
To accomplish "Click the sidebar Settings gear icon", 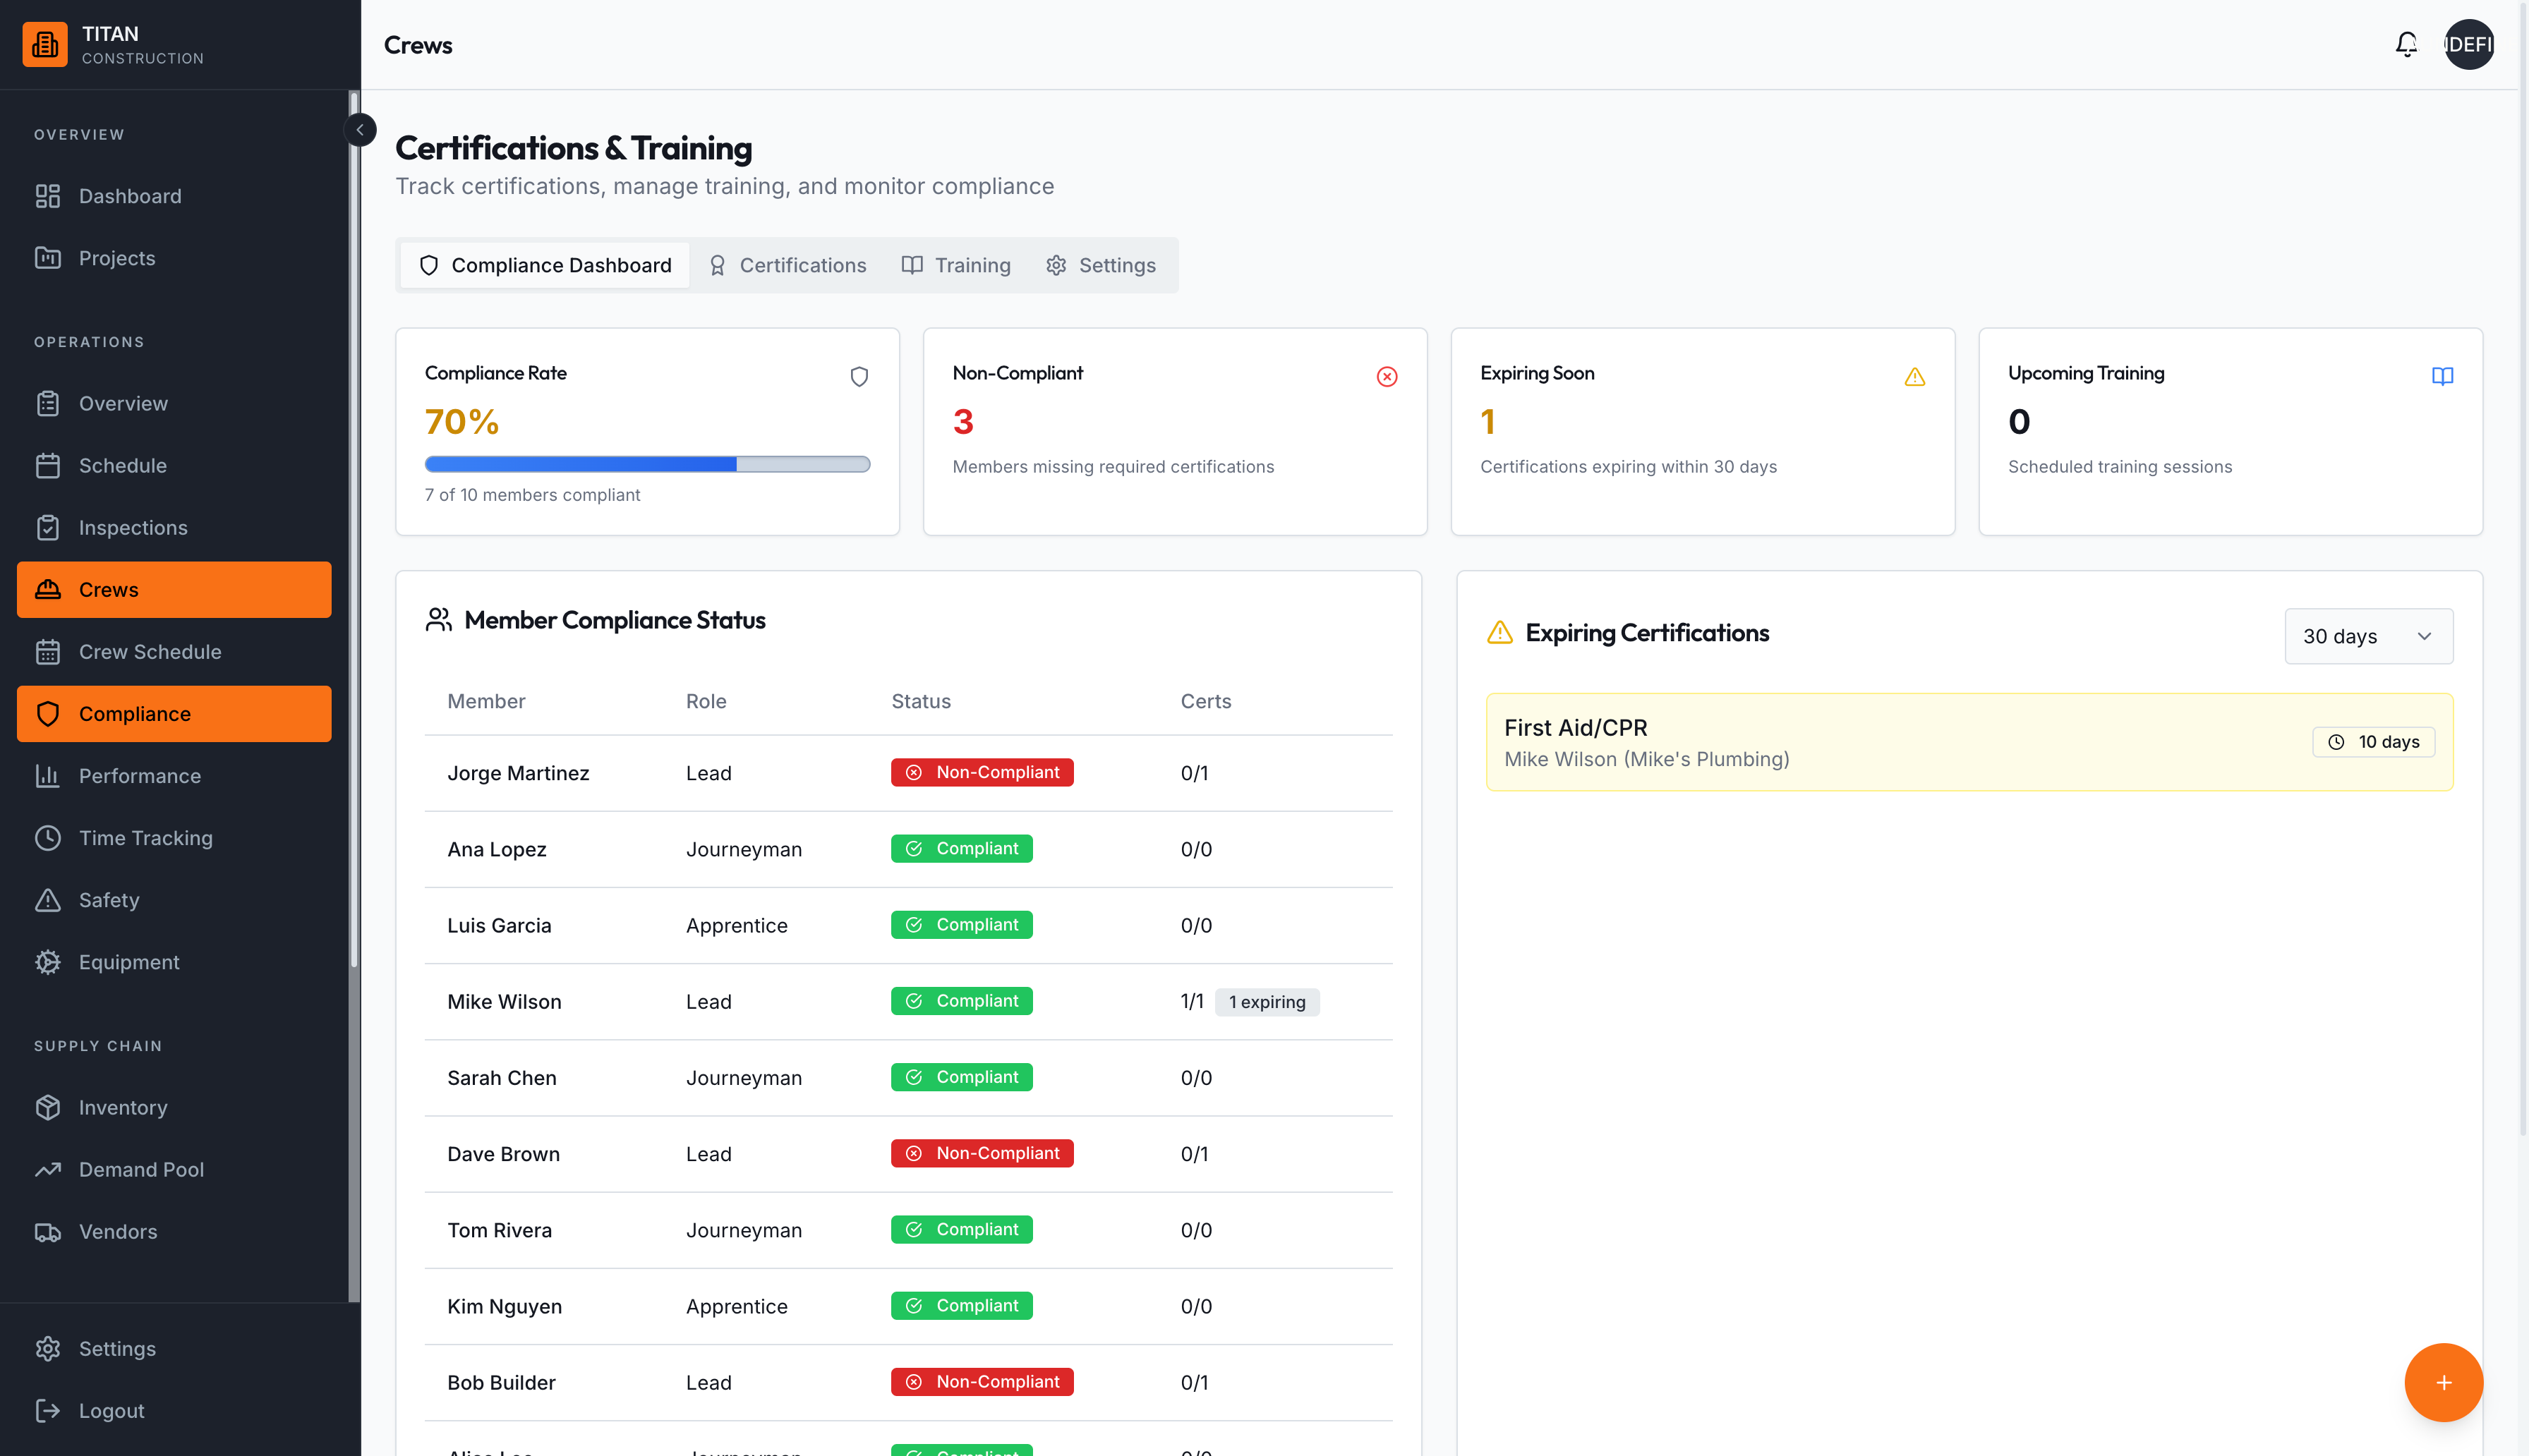I will pos(48,1348).
